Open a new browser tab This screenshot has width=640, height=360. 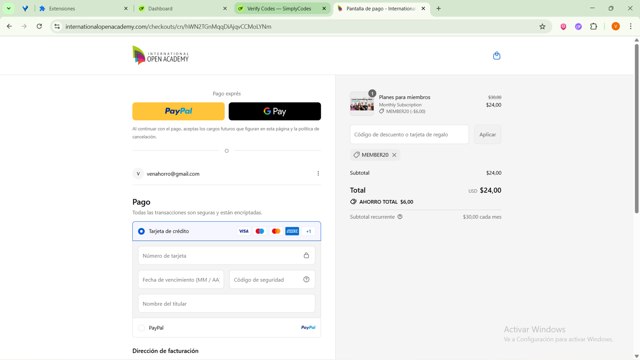point(438,8)
